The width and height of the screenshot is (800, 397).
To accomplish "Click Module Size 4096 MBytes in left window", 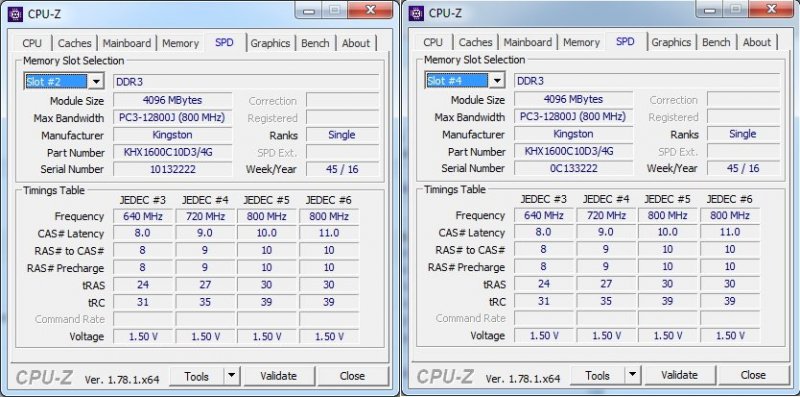I will tap(172, 101).
